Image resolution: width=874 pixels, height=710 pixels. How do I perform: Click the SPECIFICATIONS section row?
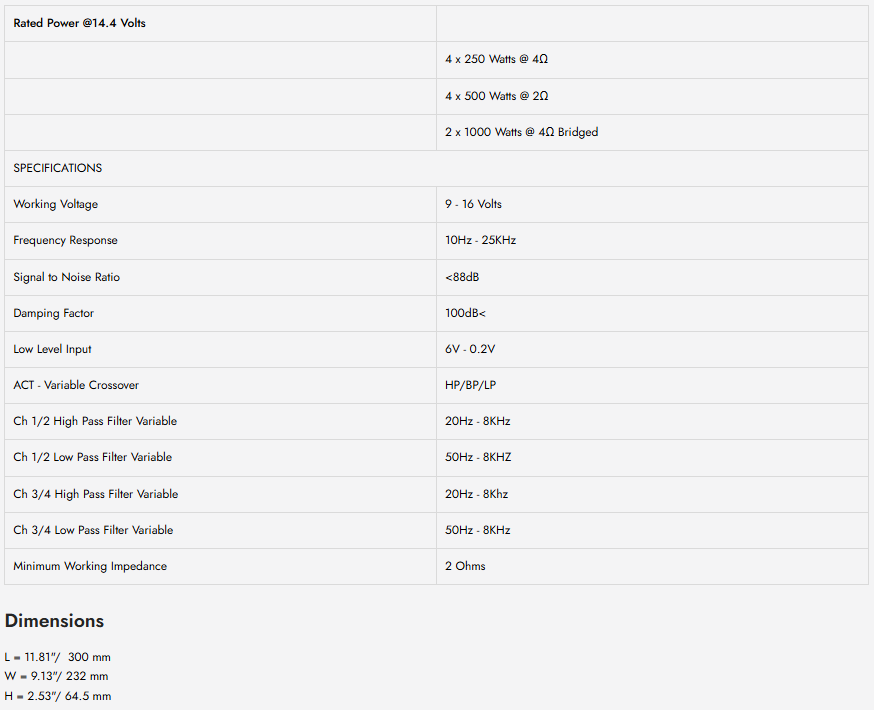tap(436, 168)
